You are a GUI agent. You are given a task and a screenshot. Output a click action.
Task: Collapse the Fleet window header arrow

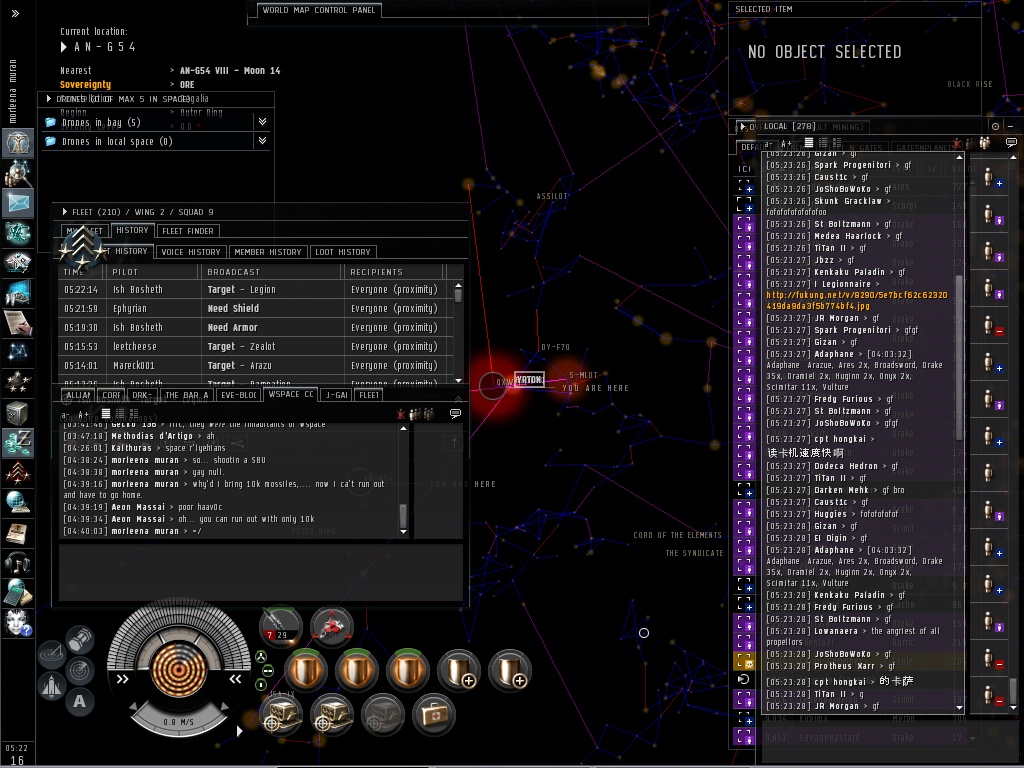[65, 212]
